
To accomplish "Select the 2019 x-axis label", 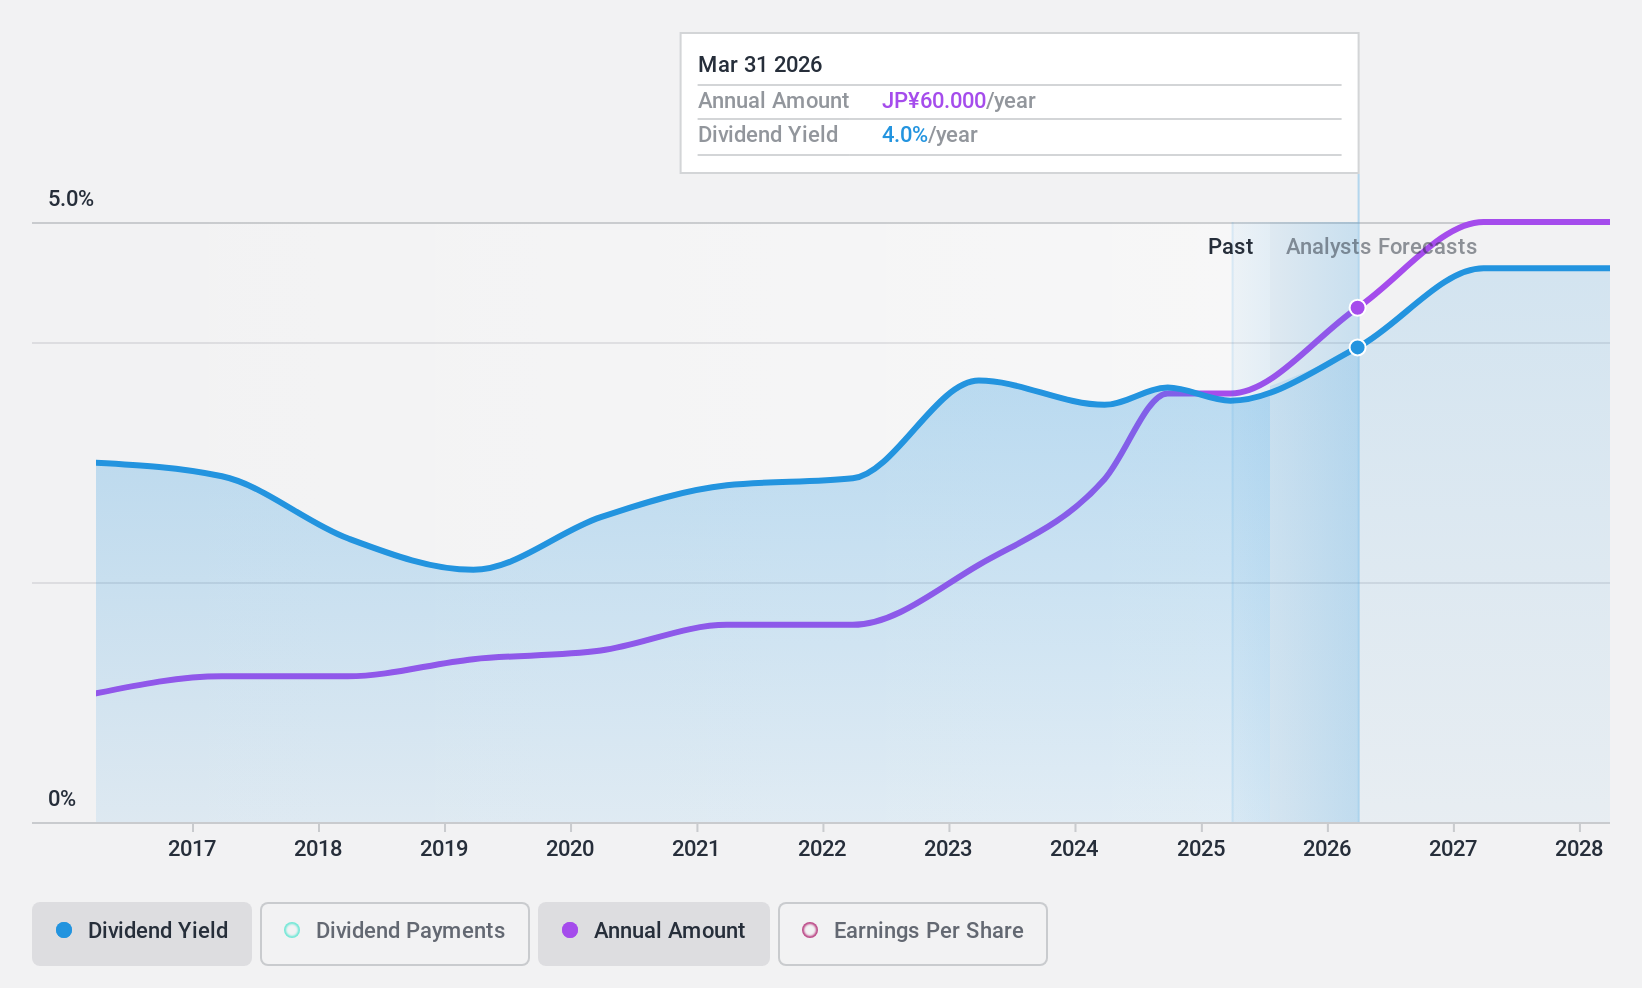I will [444, 848].
